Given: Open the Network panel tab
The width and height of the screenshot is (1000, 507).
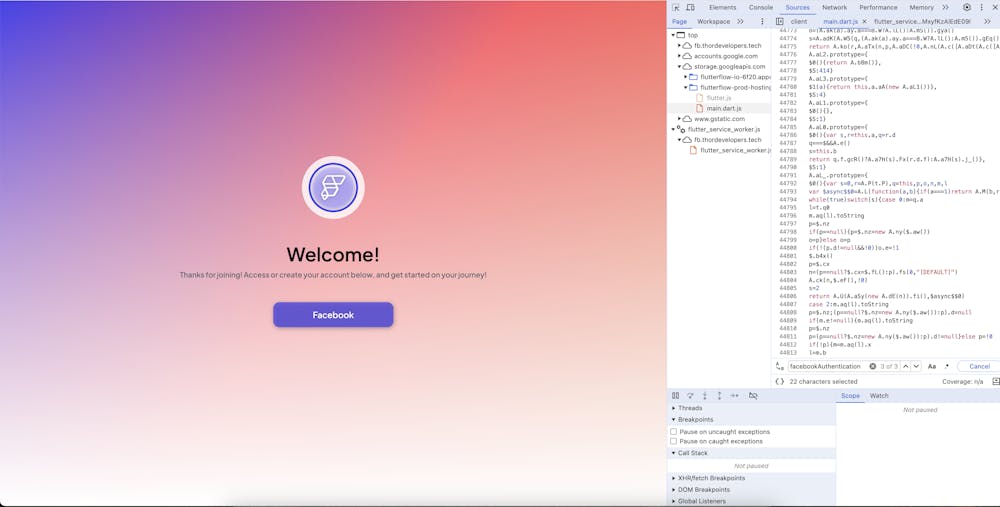Looking at the screenshot, I should pyautogui.click(x=834, y=8).
